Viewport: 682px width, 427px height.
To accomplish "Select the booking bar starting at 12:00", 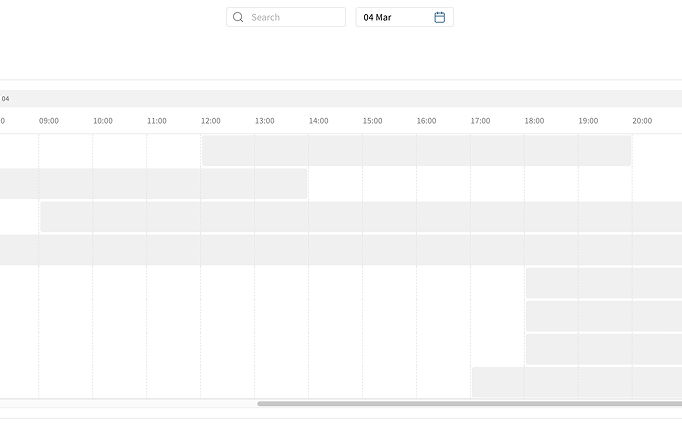I will click(416, 150).
